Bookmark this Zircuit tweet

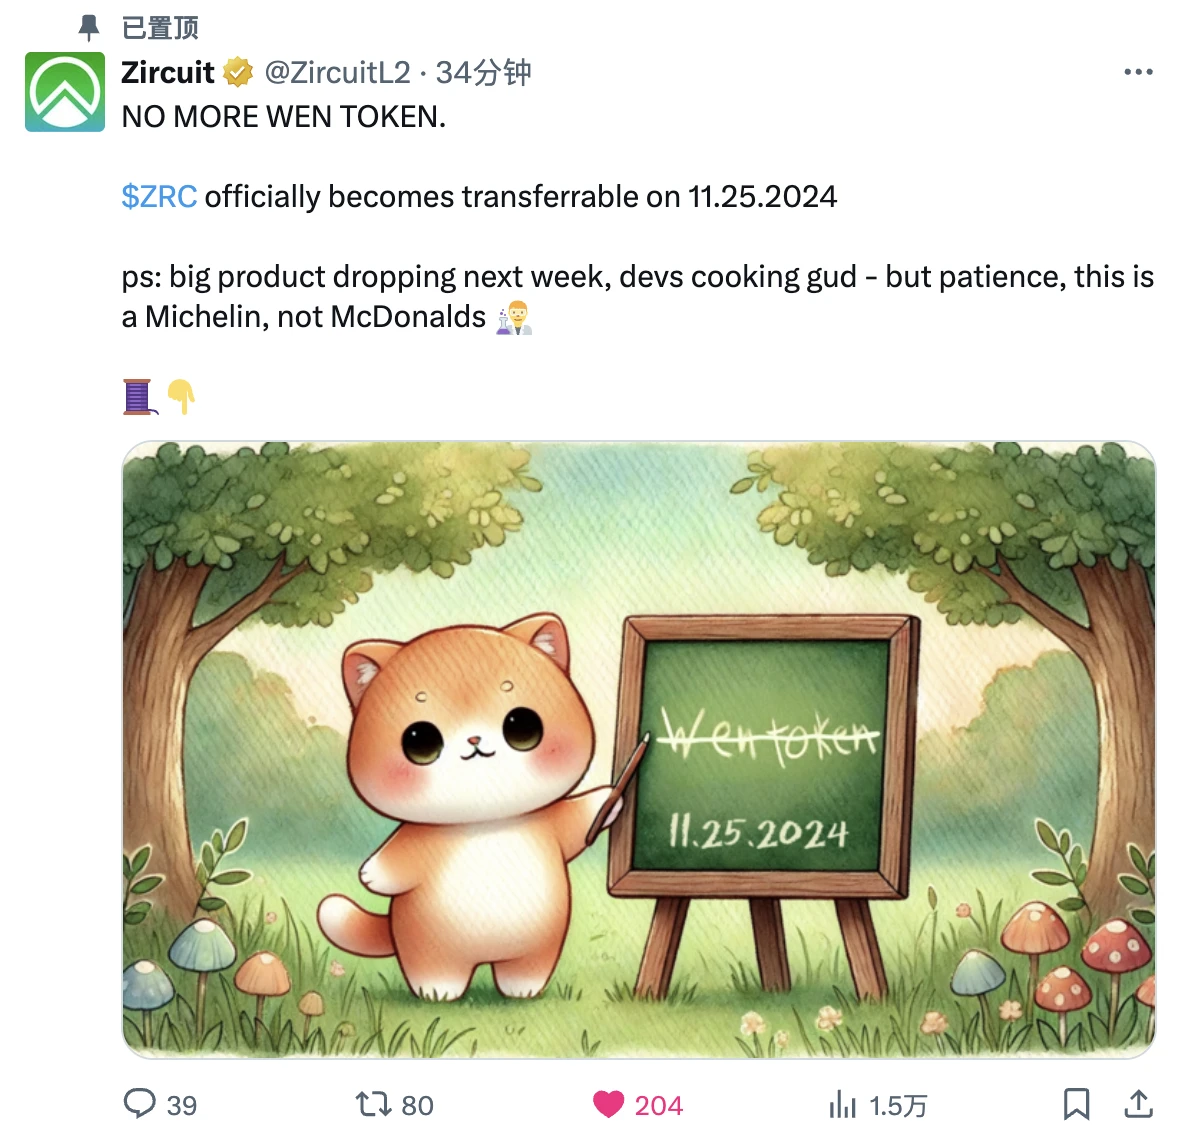(x=1077, y=1104)
